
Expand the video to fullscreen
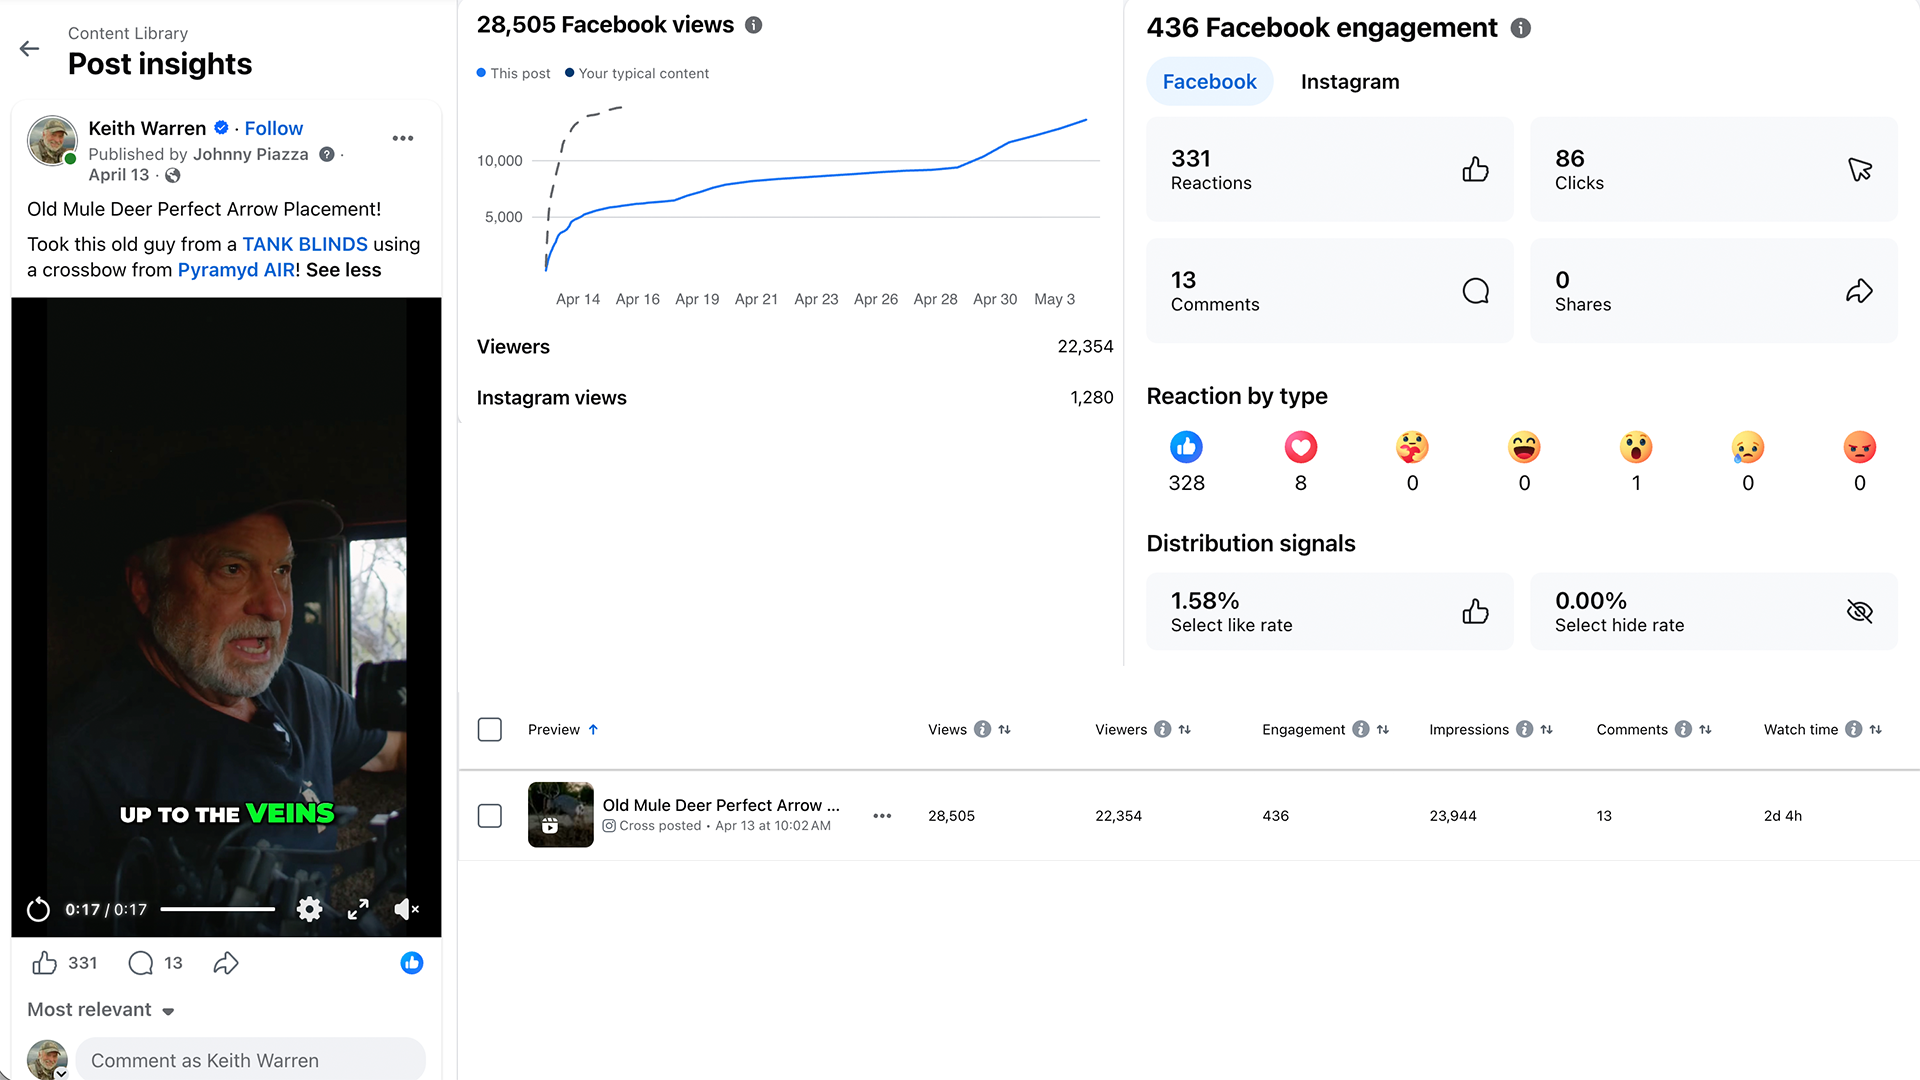click(x=358, y=909)
